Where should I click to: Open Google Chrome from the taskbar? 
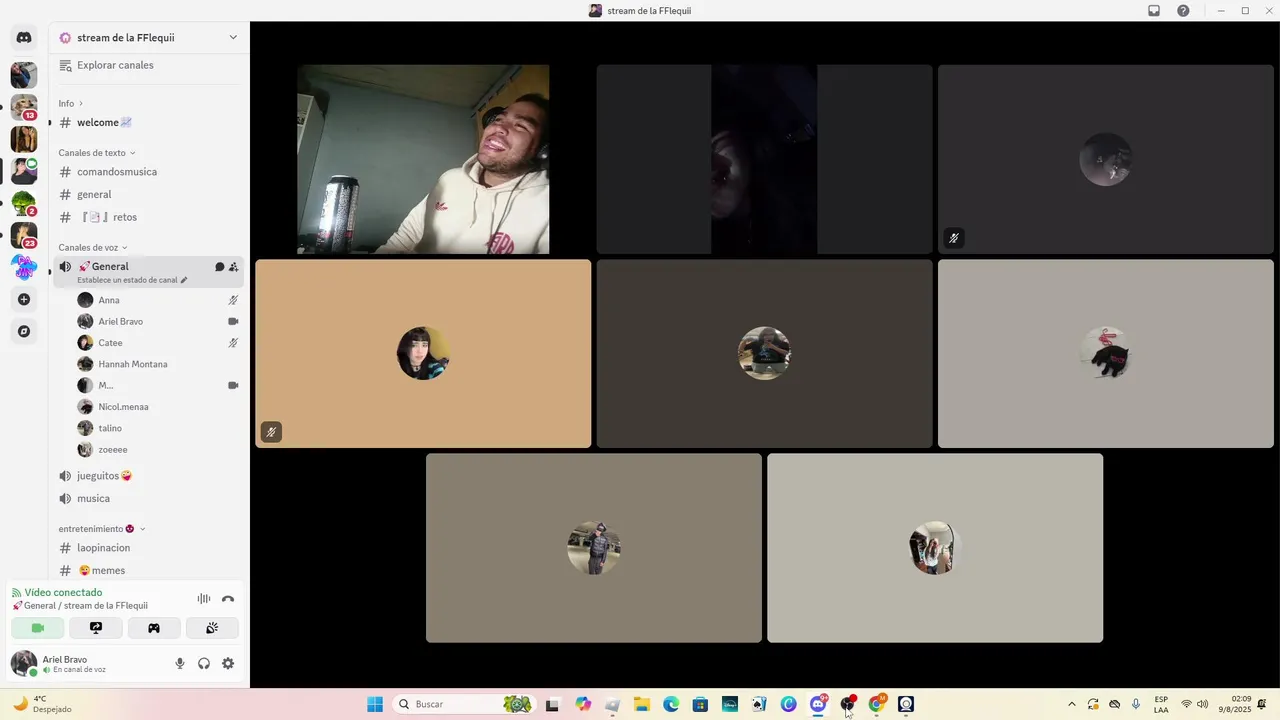(877, 704)
